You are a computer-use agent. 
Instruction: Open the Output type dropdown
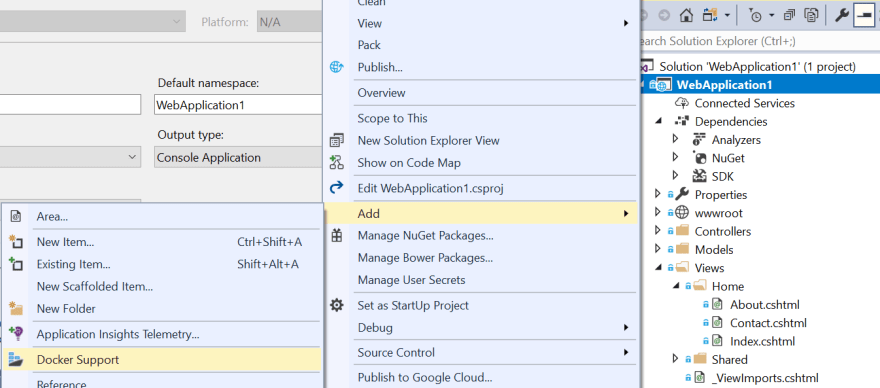pos(239,157)
